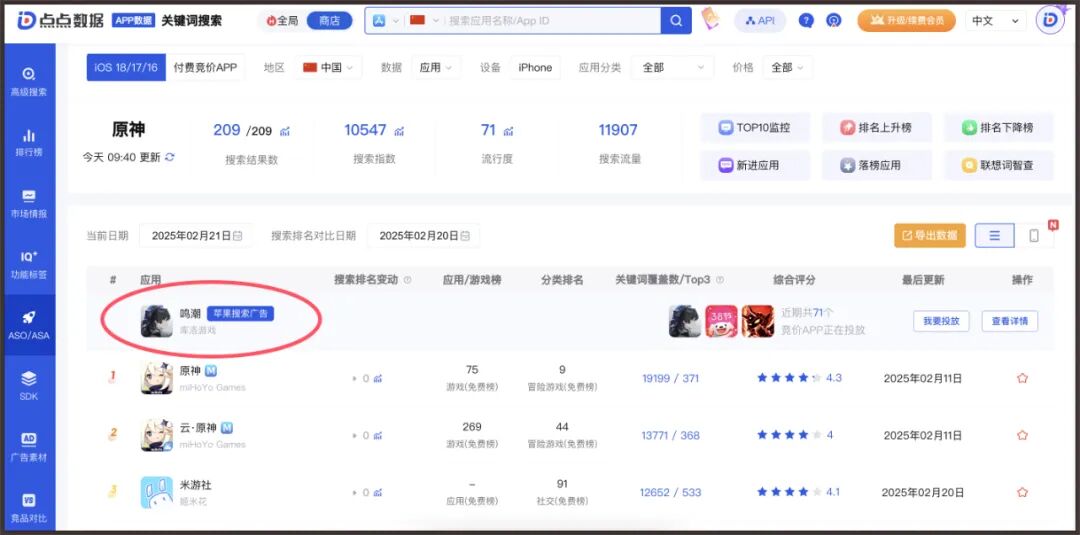Open the Rankings (排行榜) sidebar item
Screen dimensions: 1080x535
click(29, 142)
